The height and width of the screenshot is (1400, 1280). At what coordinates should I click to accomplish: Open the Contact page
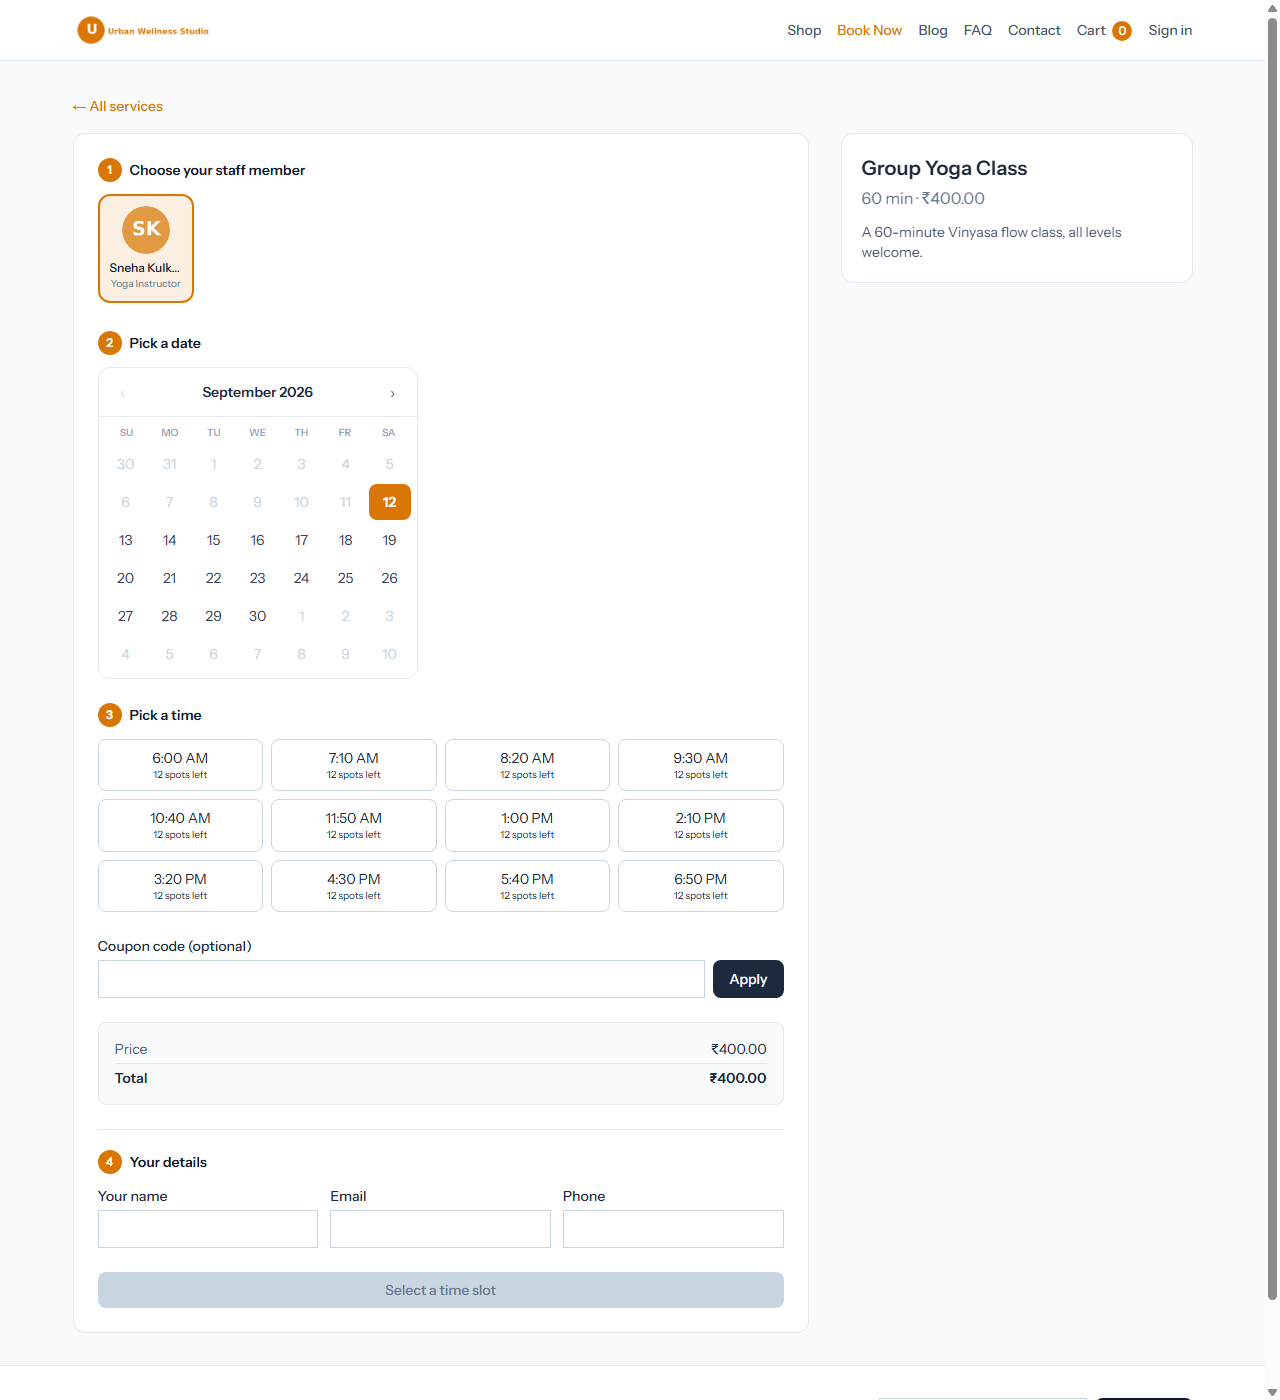1034,30
